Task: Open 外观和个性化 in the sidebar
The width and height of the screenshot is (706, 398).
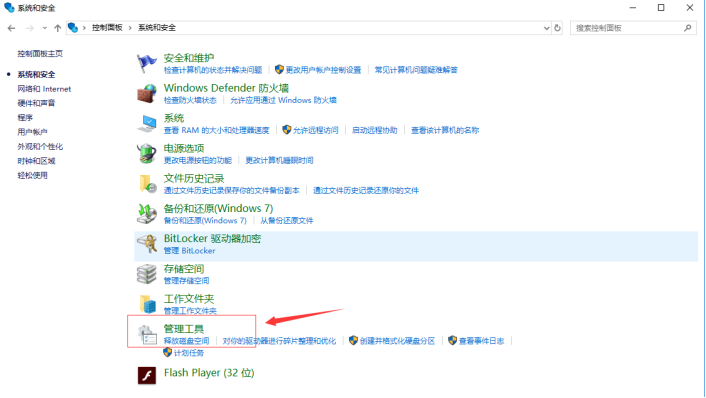Action: pos(40,146)
